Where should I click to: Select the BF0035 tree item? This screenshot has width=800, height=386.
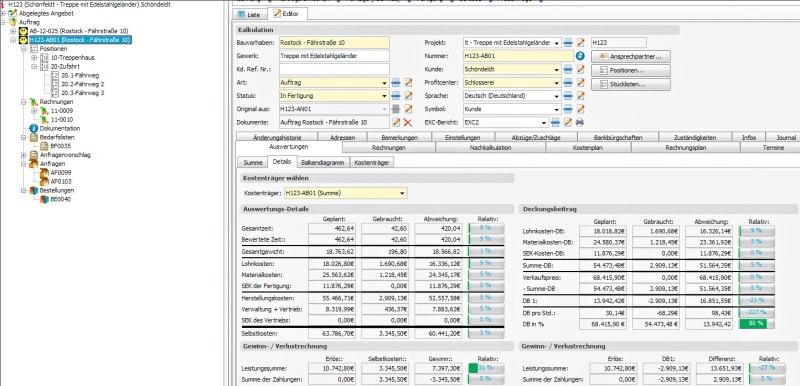(60, 146)
